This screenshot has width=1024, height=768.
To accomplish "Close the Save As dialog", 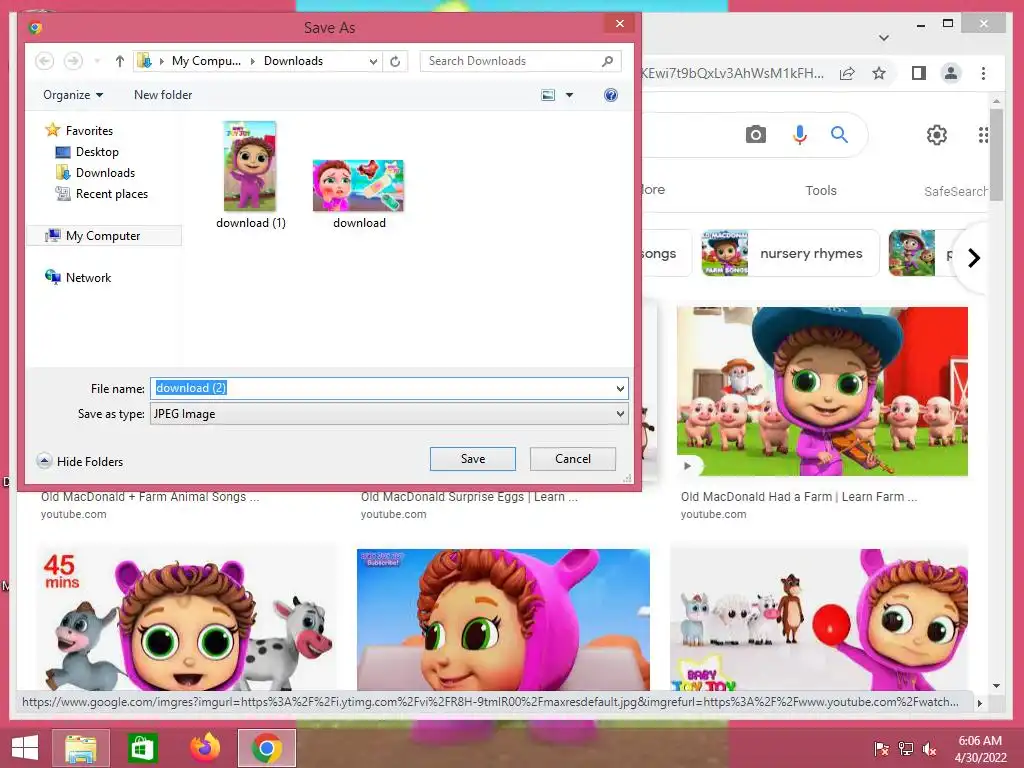I will click(620, 24).
